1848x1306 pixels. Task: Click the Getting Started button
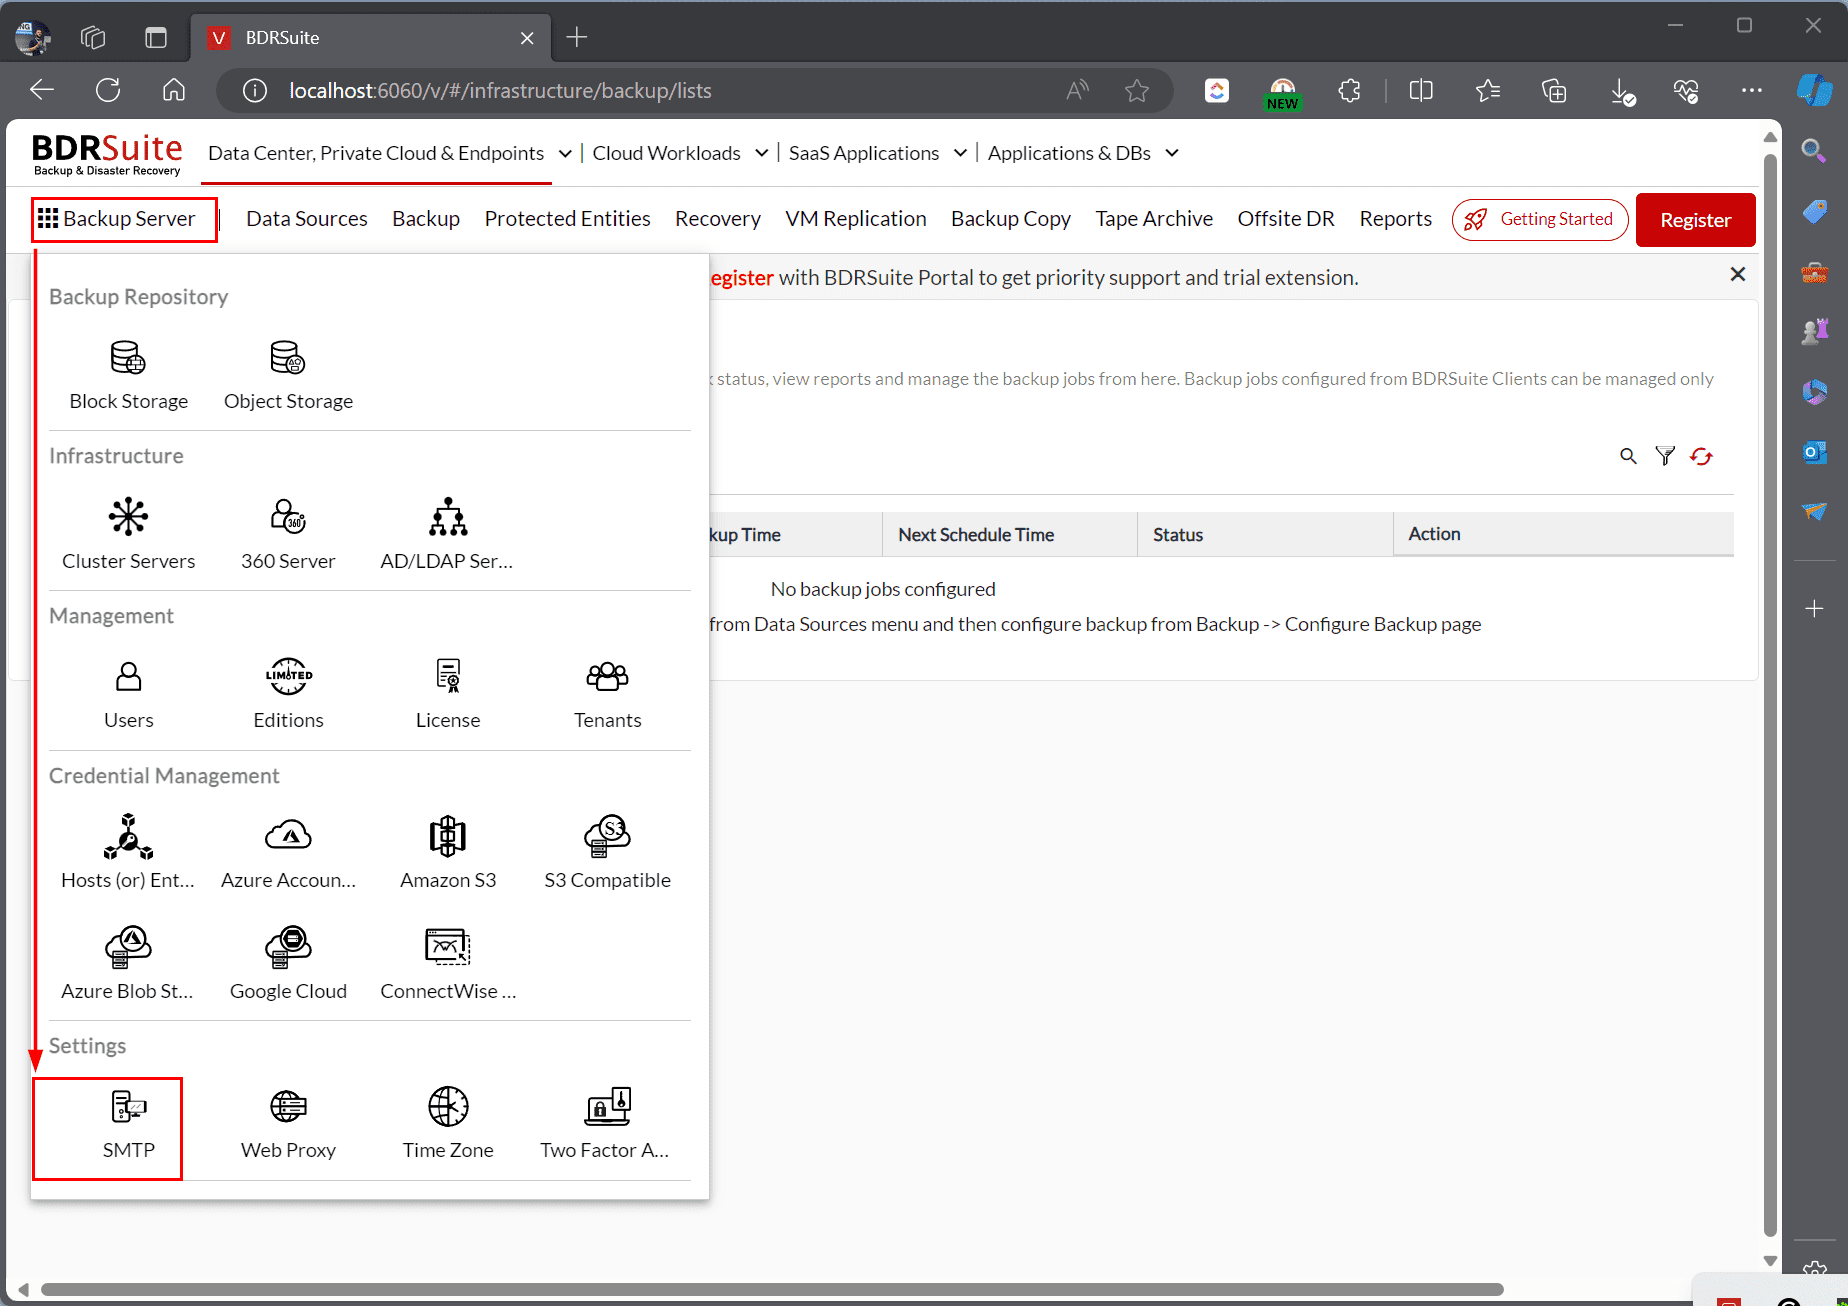pos(1540,219)
